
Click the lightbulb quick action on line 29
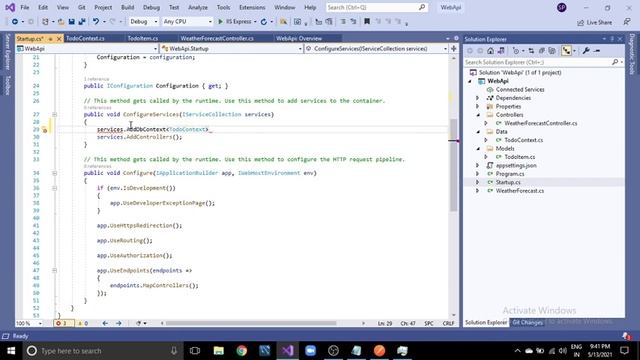coord(44,130)
